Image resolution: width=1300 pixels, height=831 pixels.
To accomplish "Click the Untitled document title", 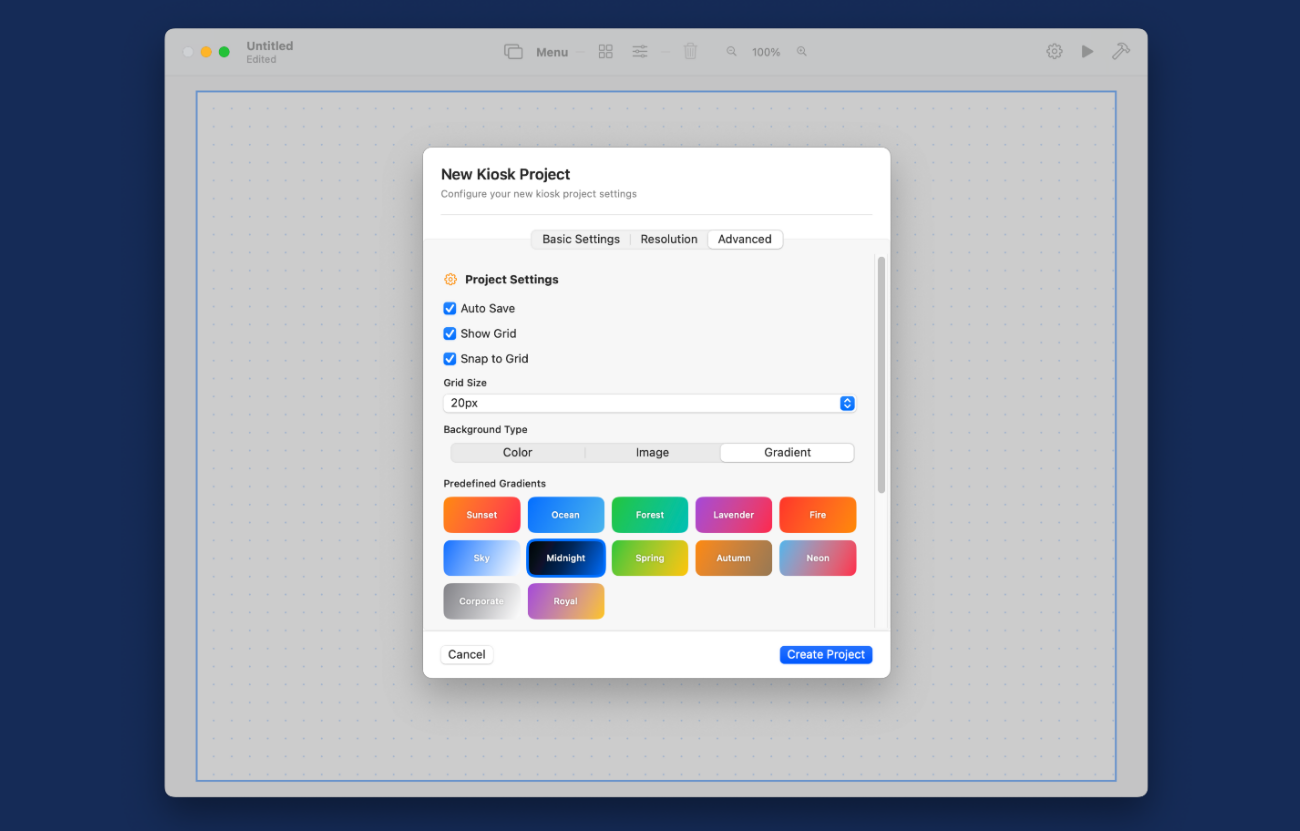I will (x=270, y=46).
